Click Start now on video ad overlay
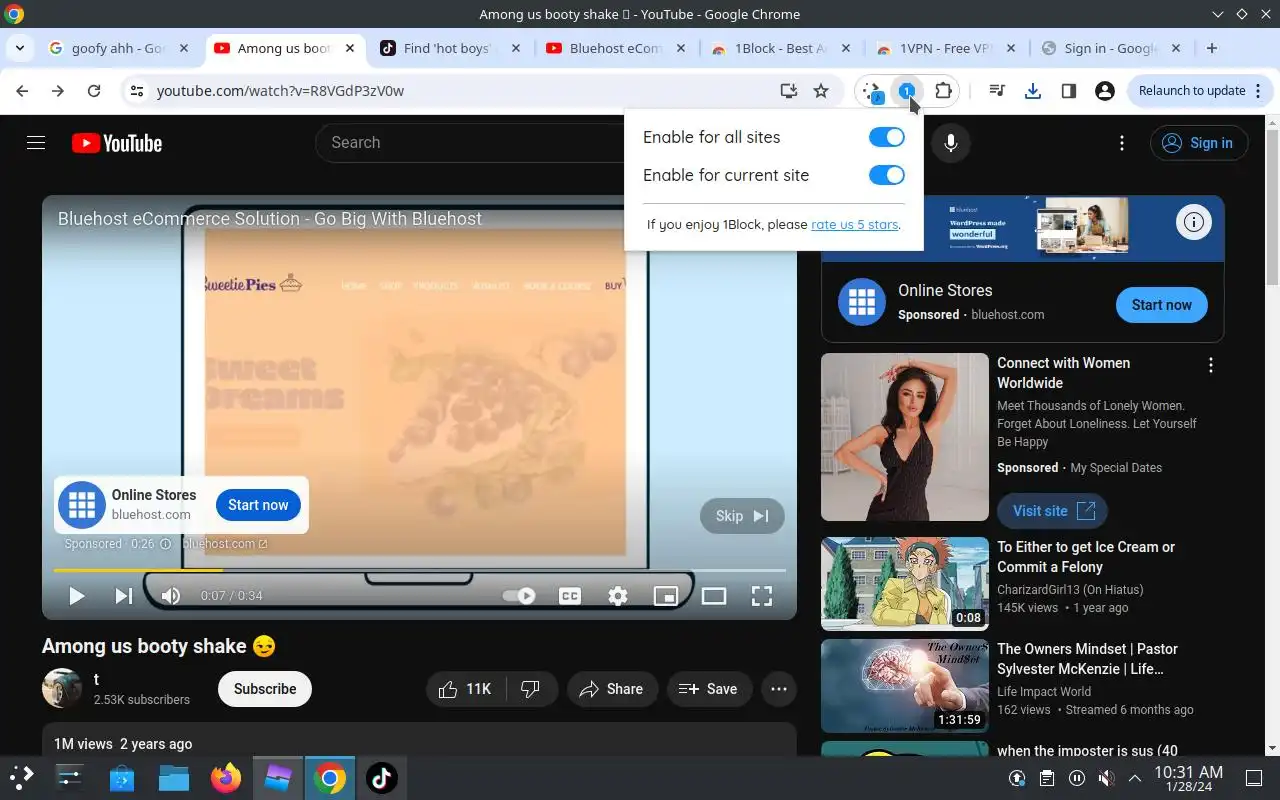This screenshot has height=800, width=1280. click(258, 505)
